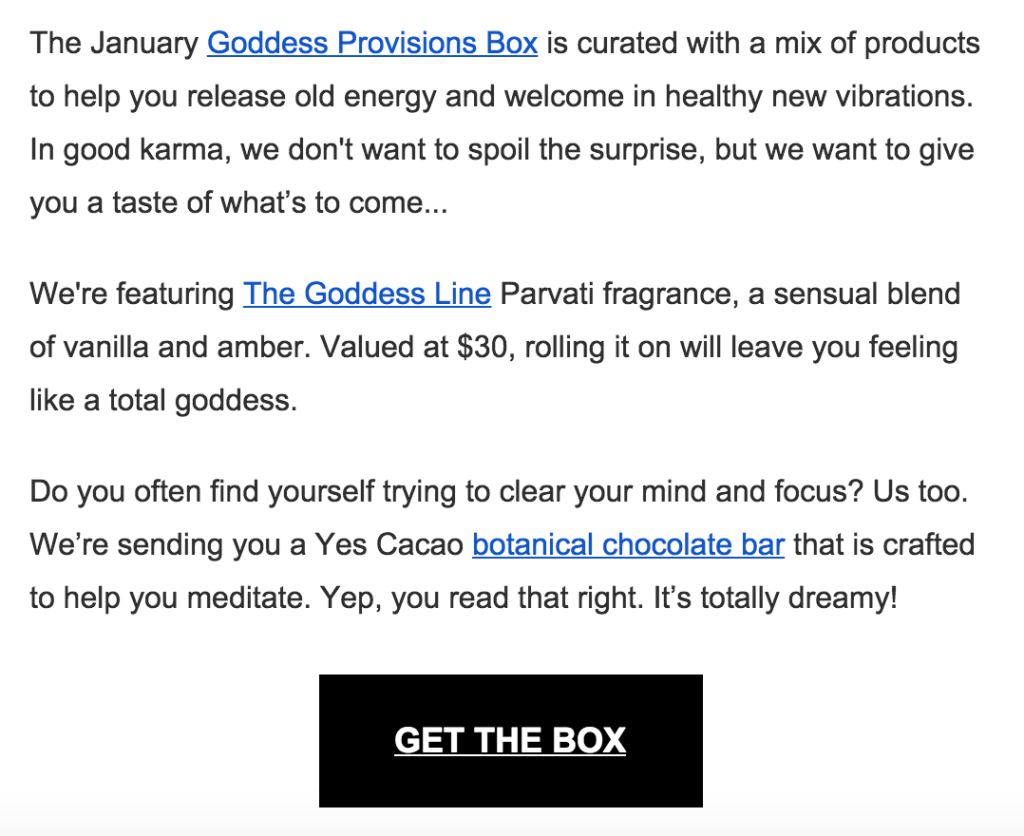Click the phrase "healthy new vibrations"
The width and height of the screenshot is (1024, 836).
(x=819, y=96)
